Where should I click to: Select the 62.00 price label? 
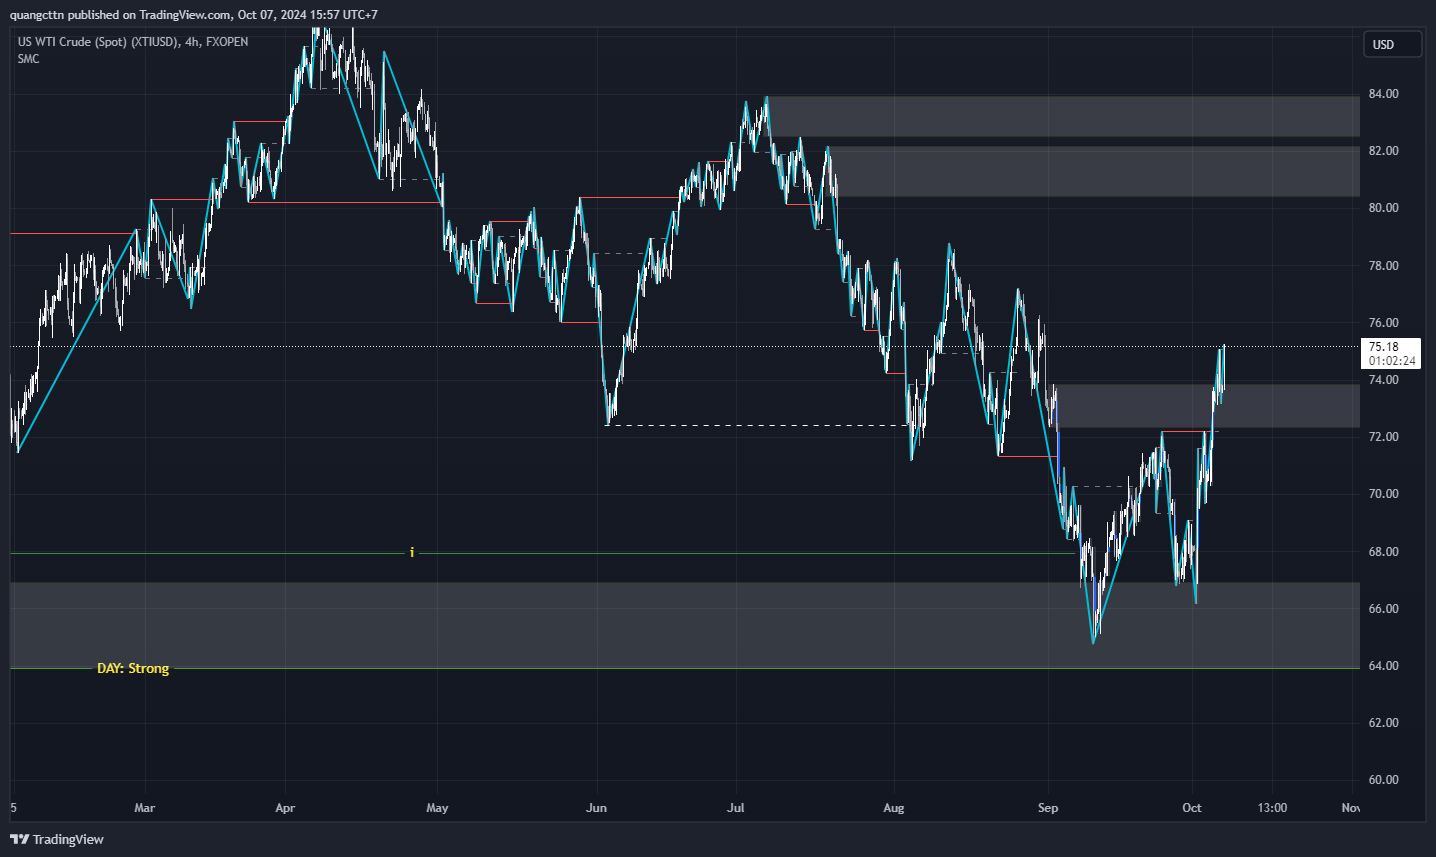coord(1384,723)
